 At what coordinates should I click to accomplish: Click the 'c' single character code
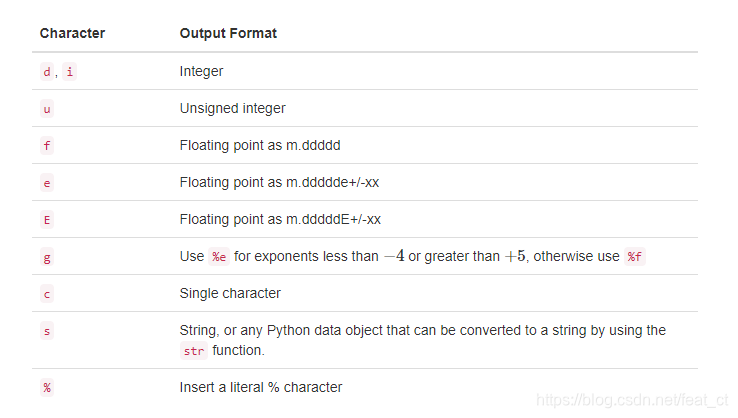(x=47, y=294)
